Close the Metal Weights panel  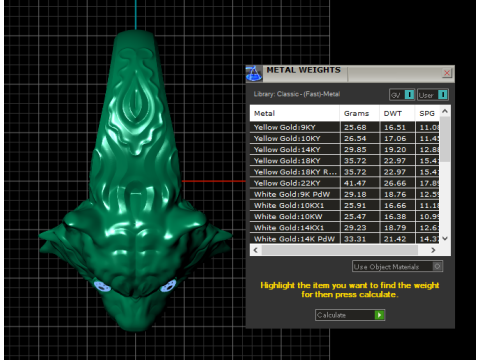[x=447, y=73]
